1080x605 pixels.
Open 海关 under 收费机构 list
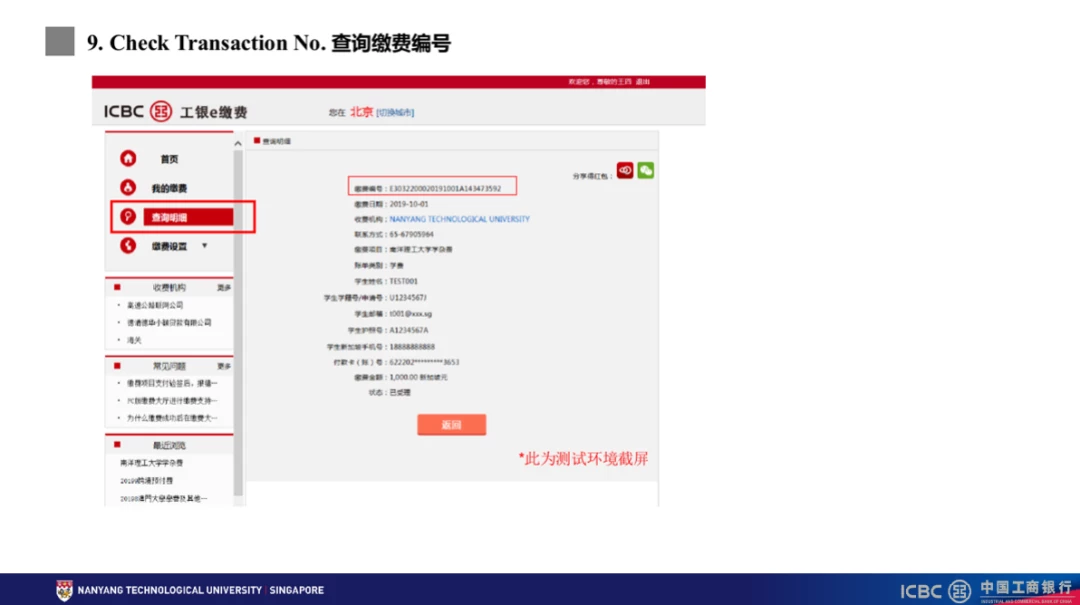coord(134,340)
